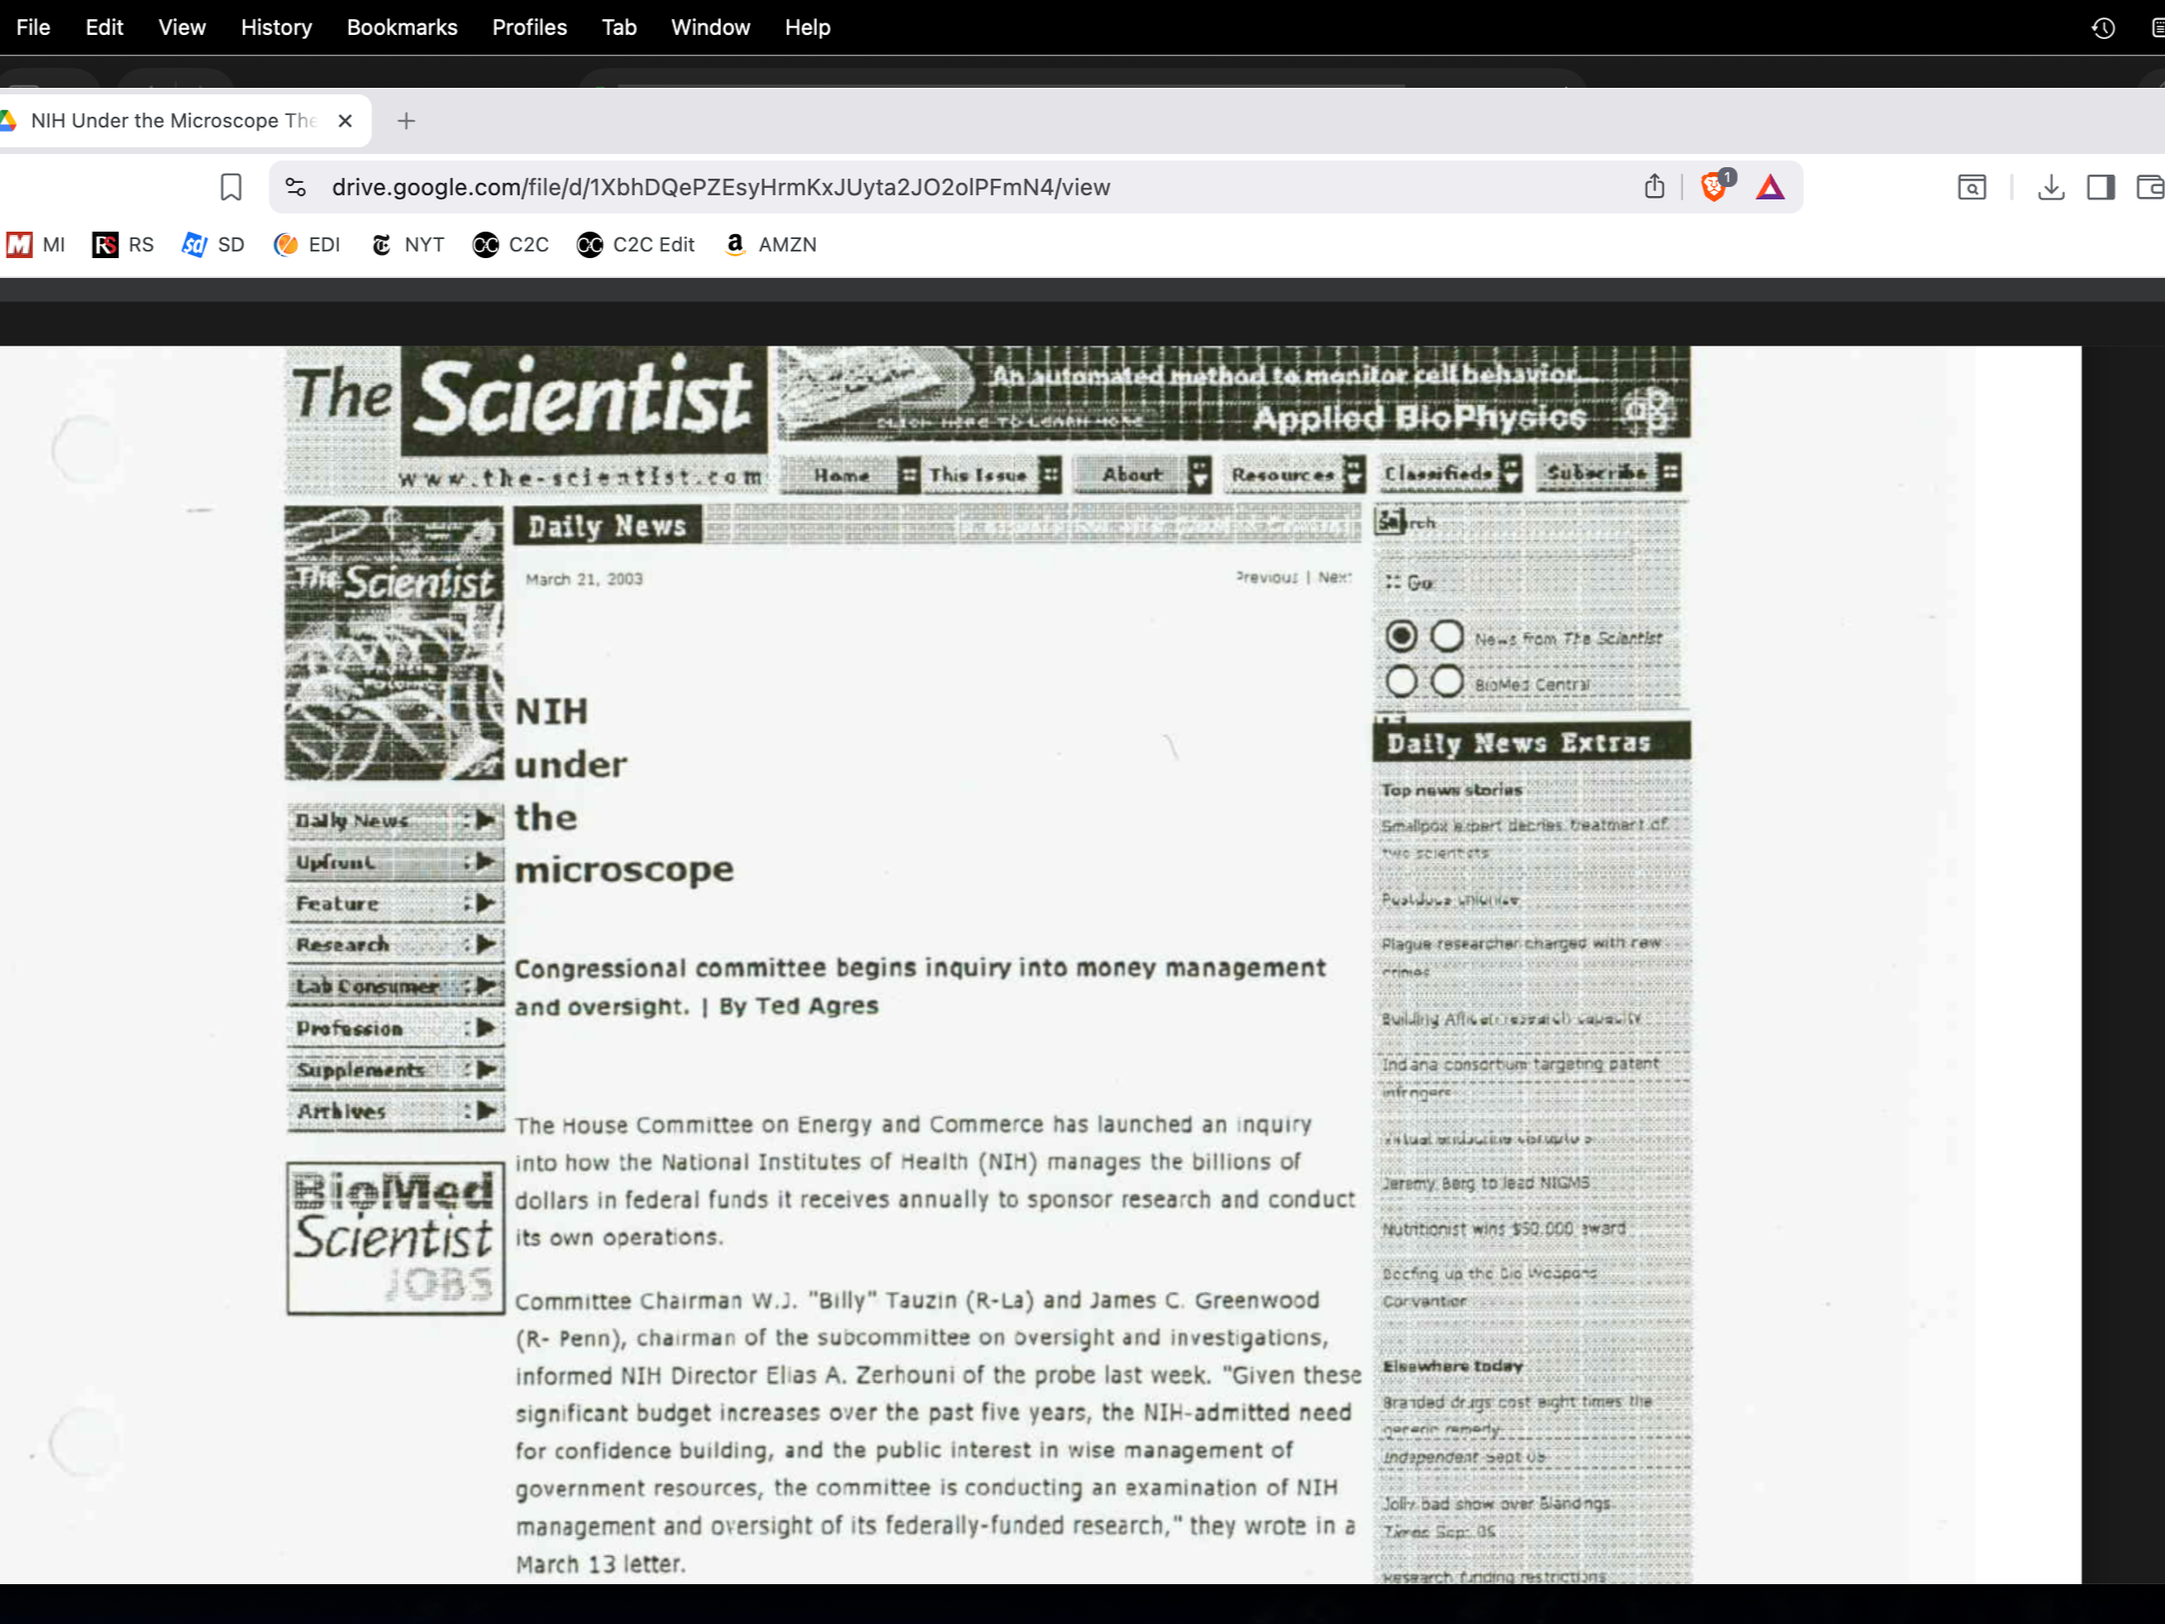Click the bookmark icon in address bar
Image resolution: width=2165 pixels, height=1624 pixels.
[231, 187]
